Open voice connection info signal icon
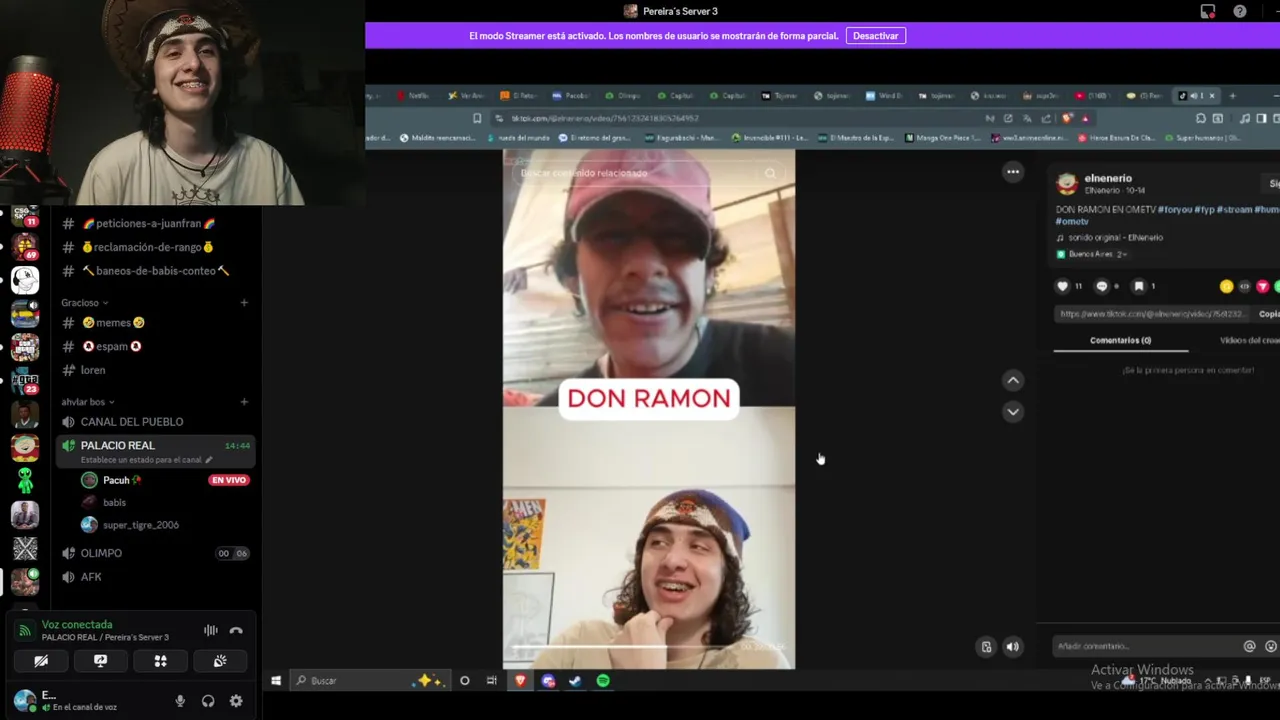The image size is (1280, 720). point(25,631)
